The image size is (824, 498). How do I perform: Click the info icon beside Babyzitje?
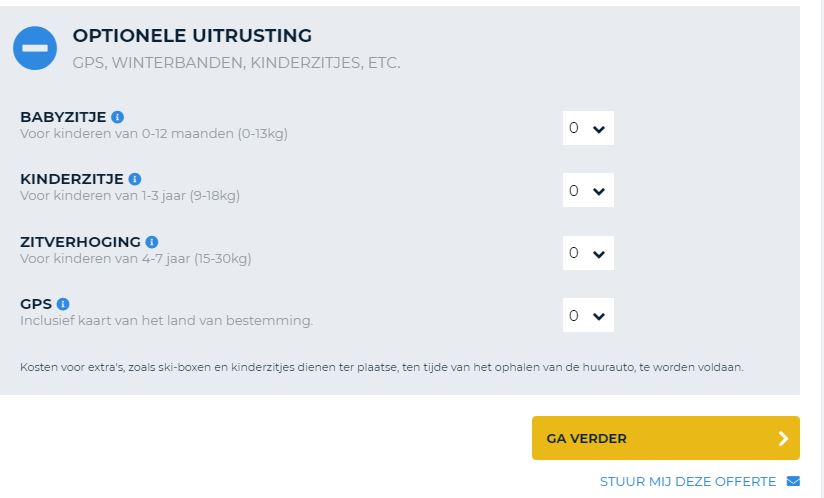tap(118, 117)
